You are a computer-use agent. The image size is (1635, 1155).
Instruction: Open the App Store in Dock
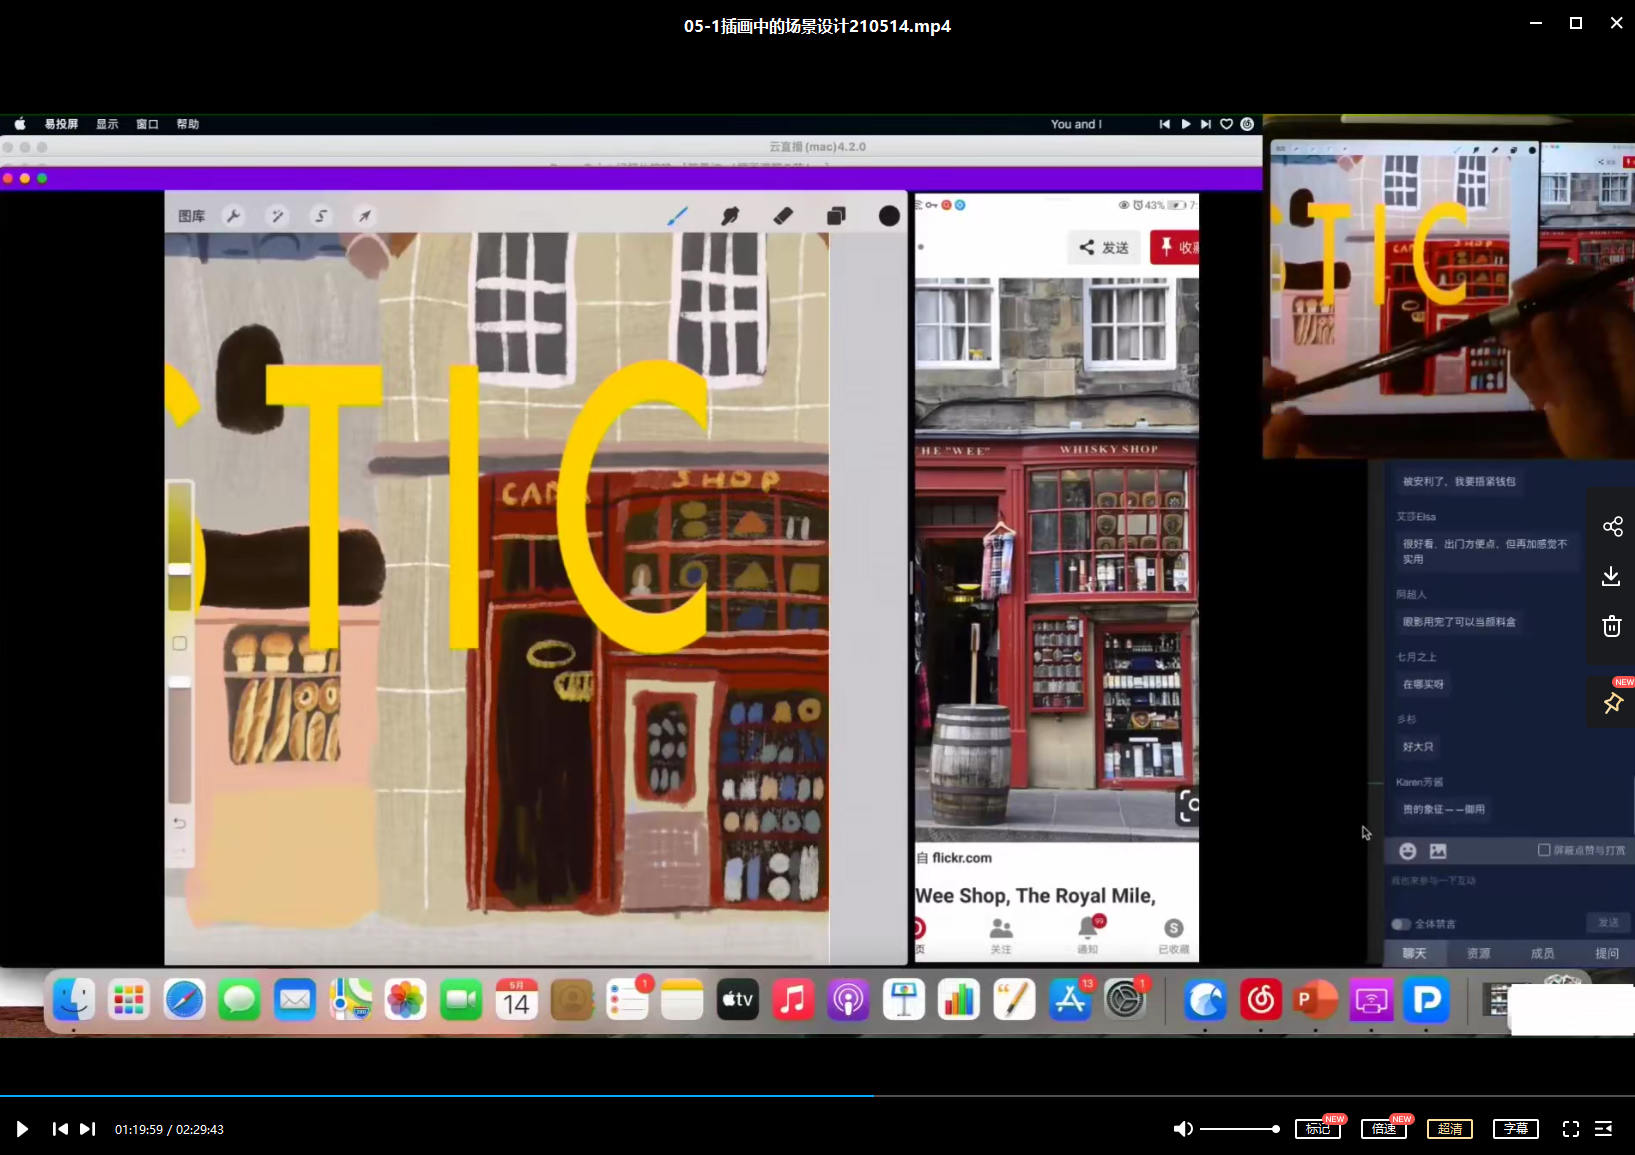[x=1069, y=999]
